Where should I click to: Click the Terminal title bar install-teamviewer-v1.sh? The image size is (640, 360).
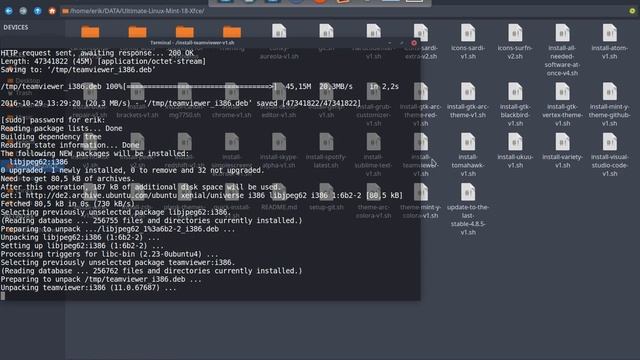tap(192, 43)
